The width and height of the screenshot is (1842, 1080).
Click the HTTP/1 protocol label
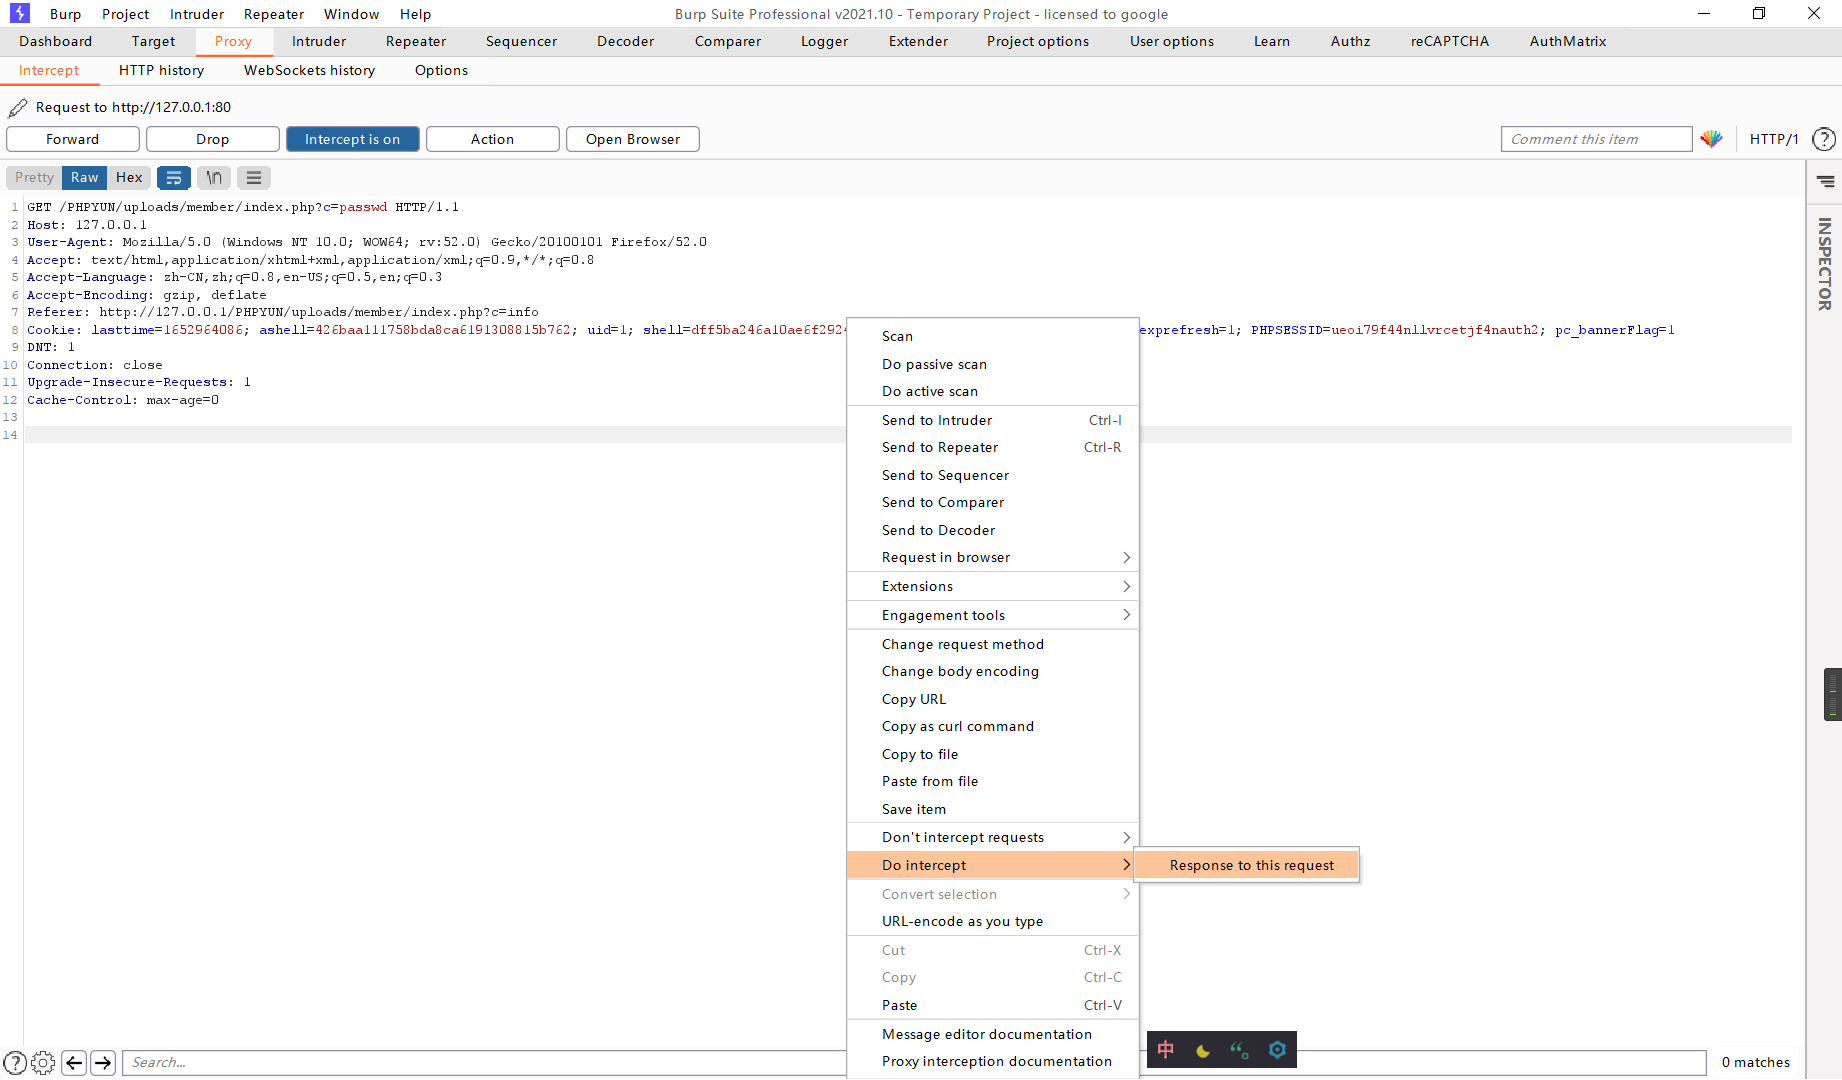[1774, 139]
